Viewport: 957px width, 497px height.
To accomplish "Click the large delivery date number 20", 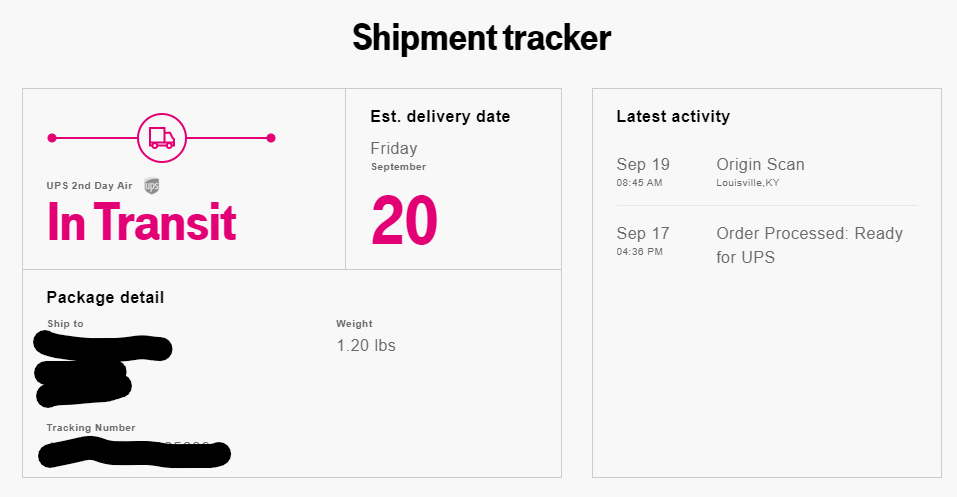I will coord(404,220).
